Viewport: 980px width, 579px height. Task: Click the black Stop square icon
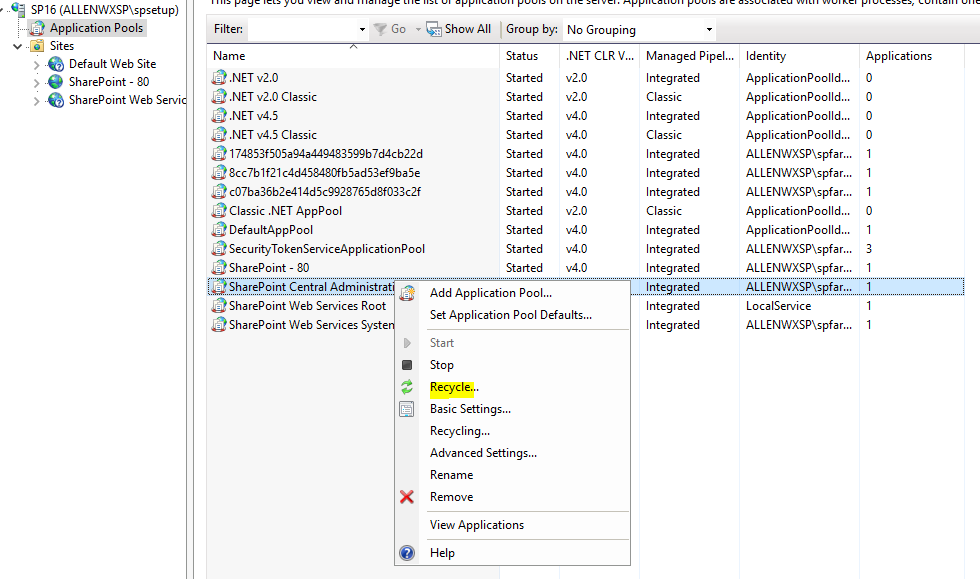407,365
